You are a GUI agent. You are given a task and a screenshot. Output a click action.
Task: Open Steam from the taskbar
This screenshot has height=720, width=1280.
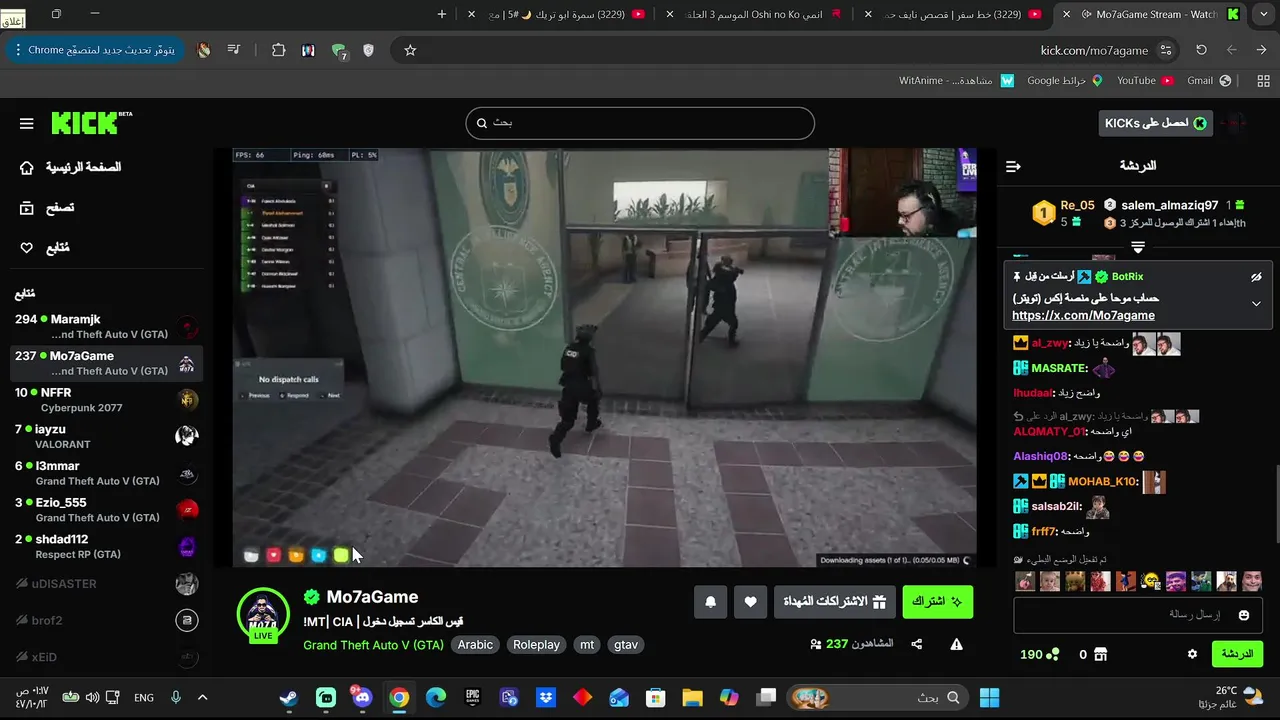[288, 698]
